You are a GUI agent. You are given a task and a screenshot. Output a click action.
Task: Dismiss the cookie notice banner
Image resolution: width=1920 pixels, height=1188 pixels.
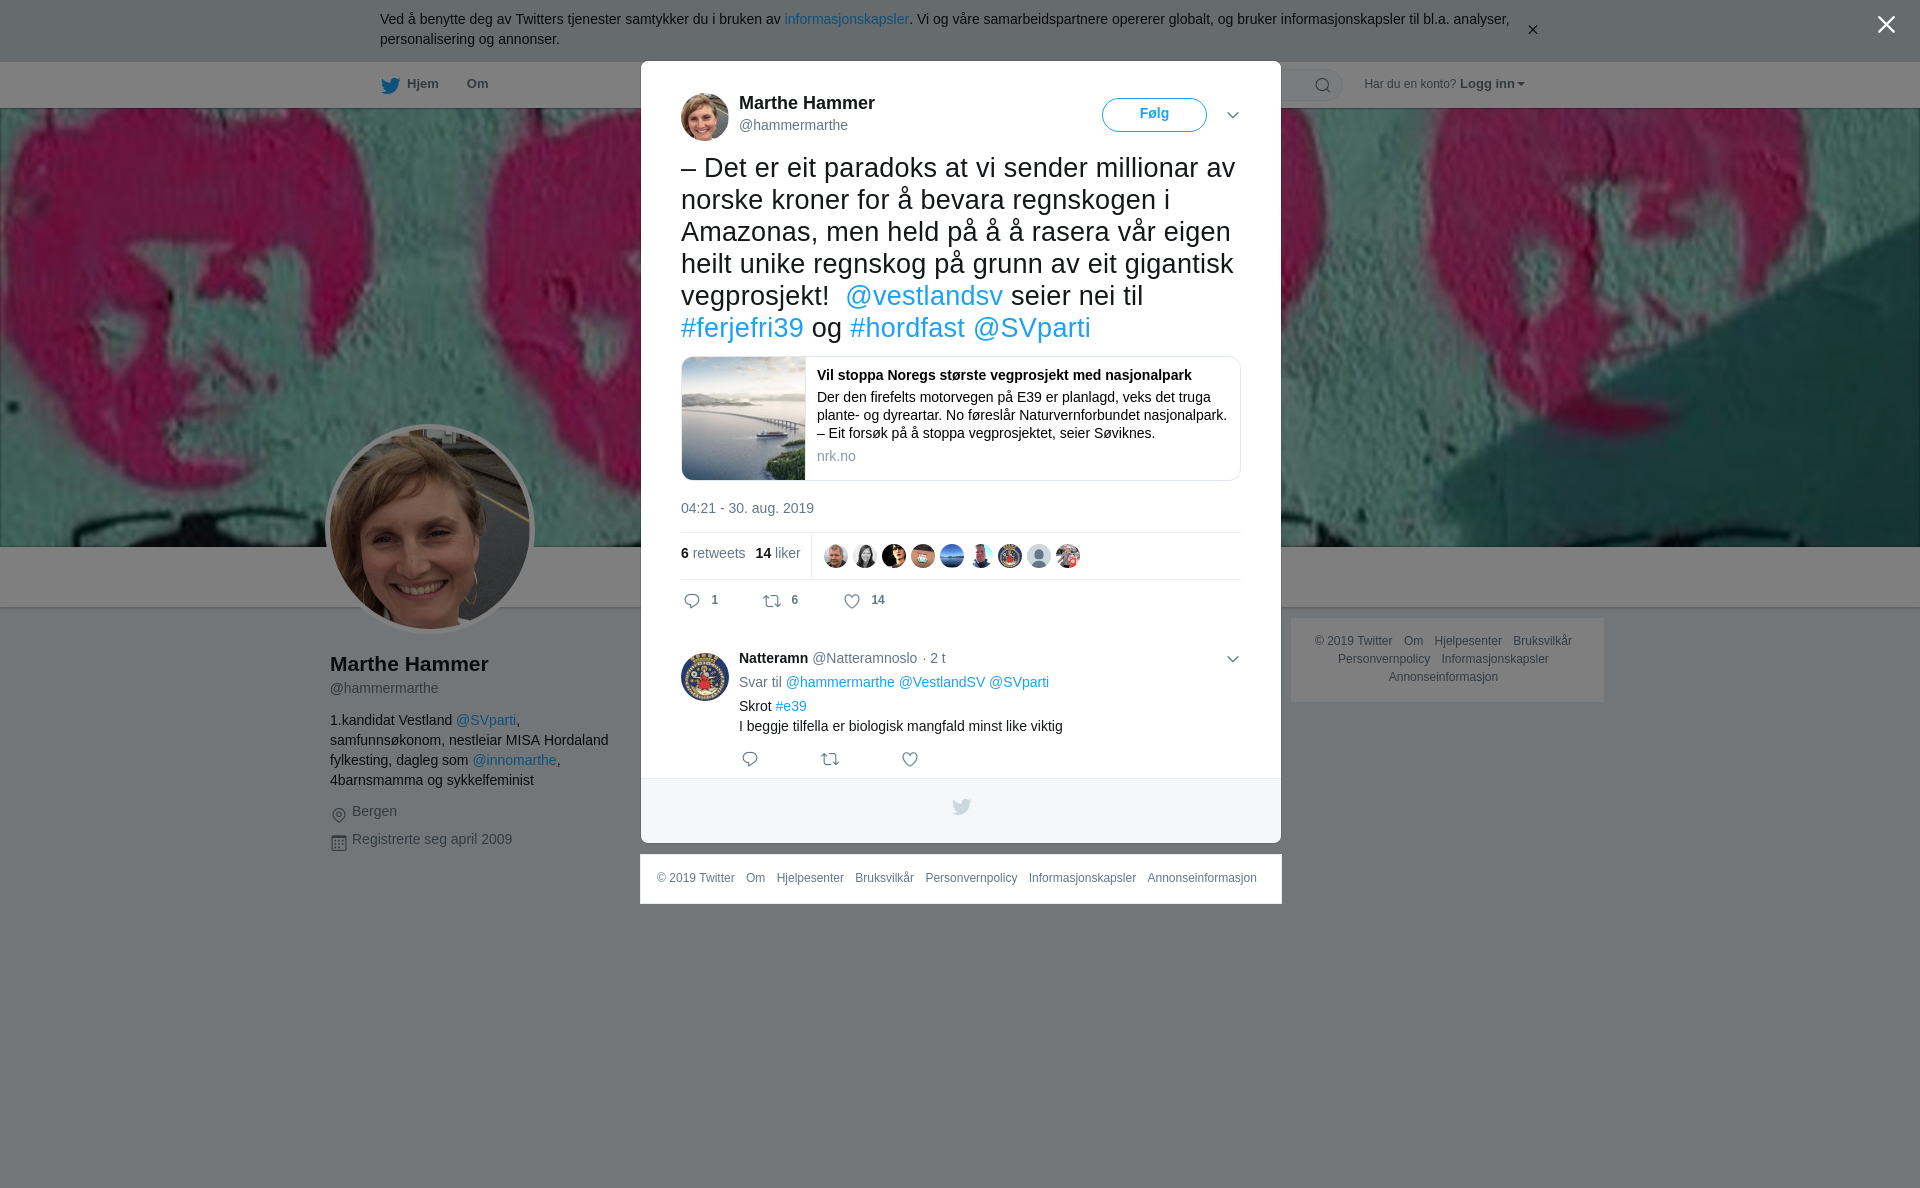tap(1532, 30)
